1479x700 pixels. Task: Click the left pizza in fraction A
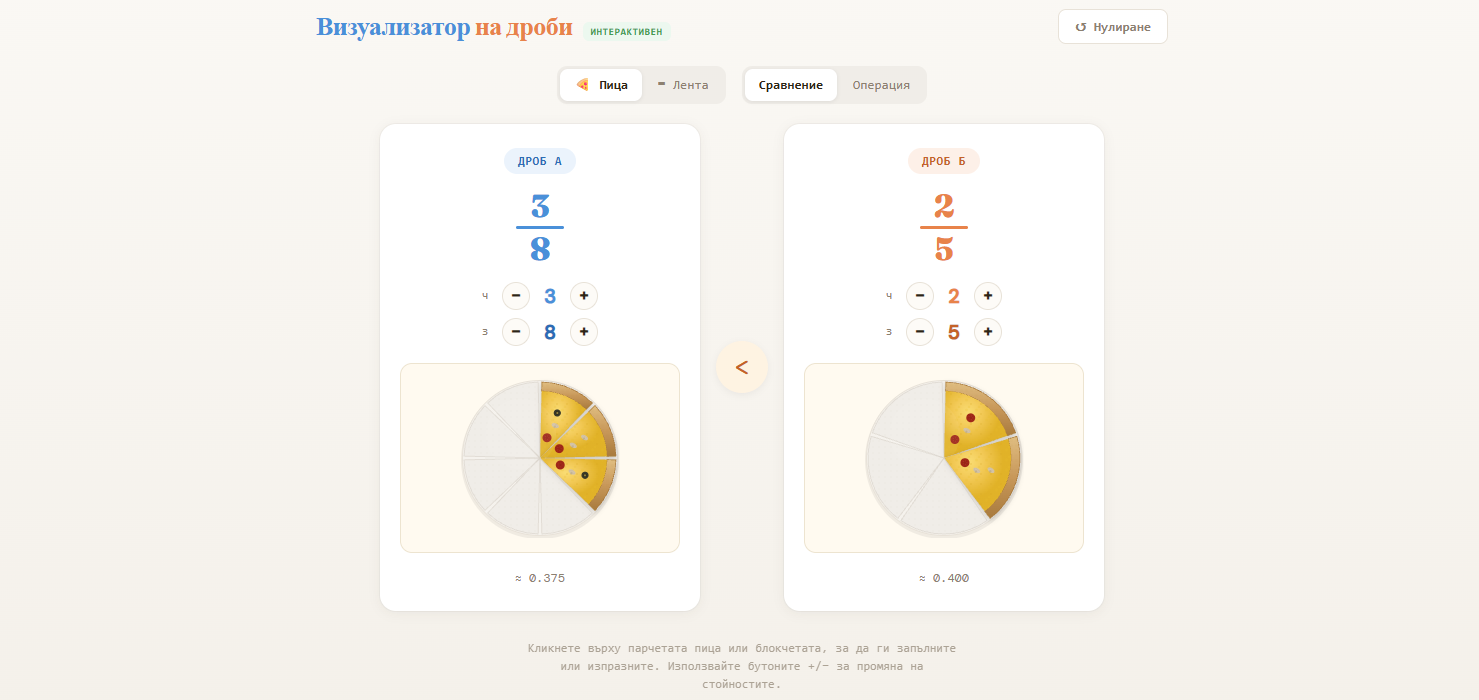(x=540, y=459)
